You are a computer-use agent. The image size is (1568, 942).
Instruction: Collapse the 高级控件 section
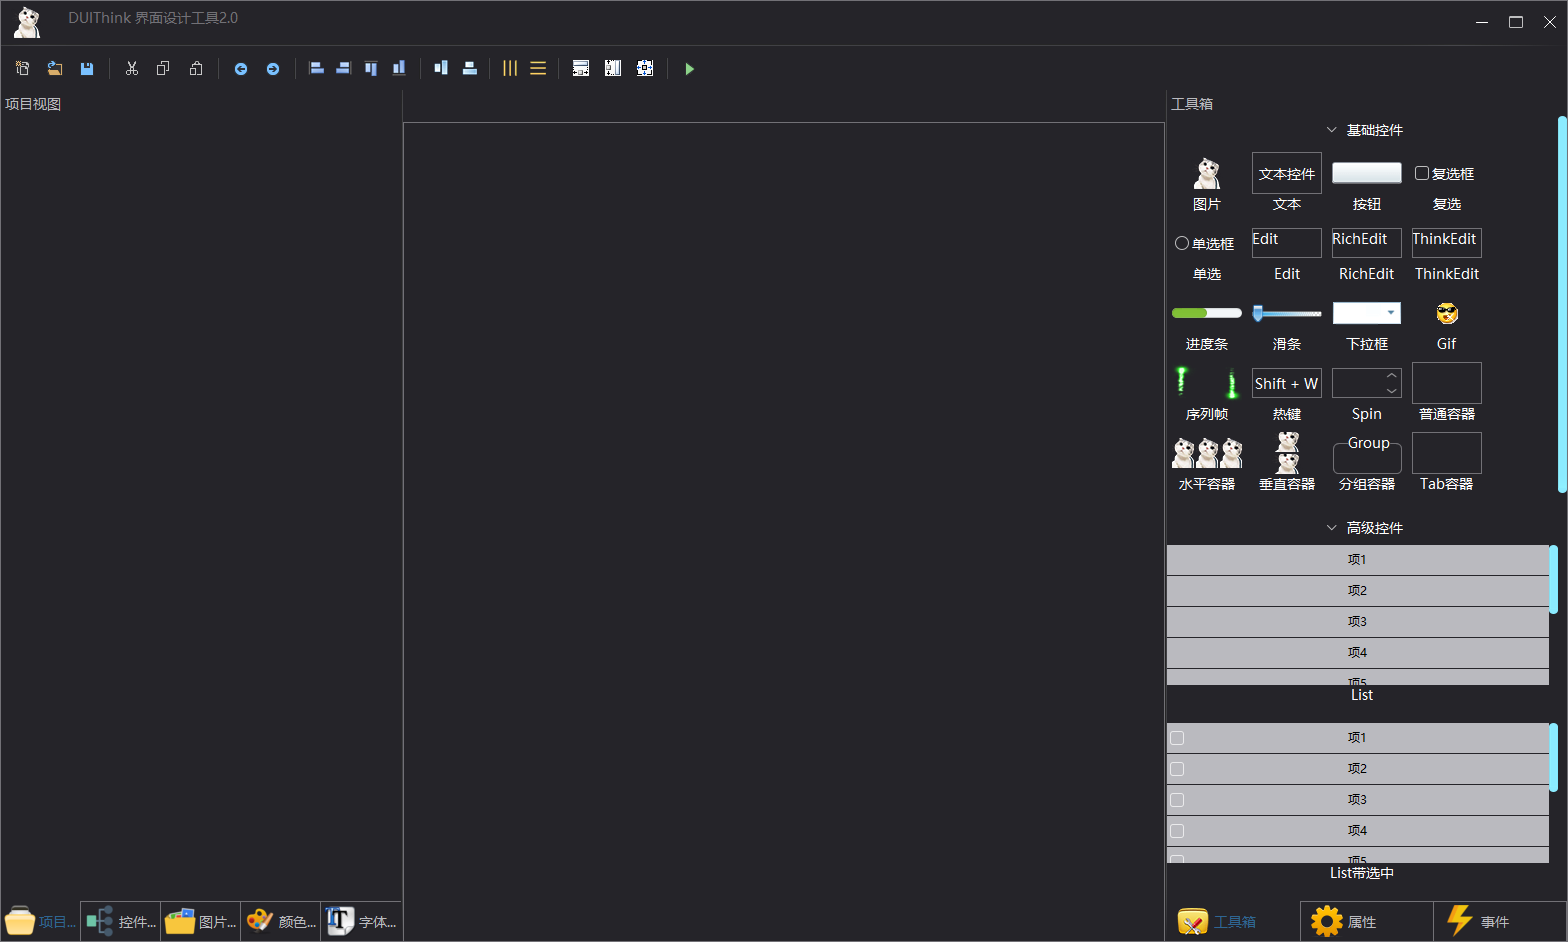click(1331, 528)
